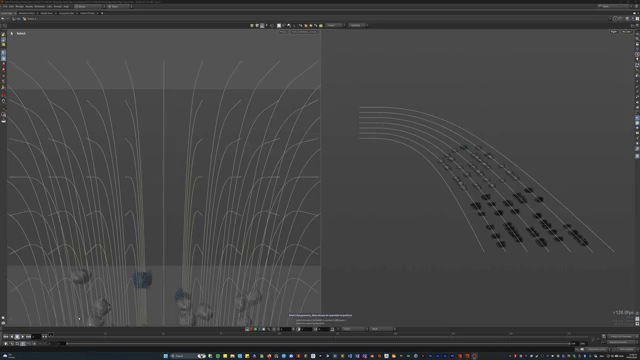The image size is (640, 360).
Task: Click the white square display icon in toolbar
Action: coord(279,25)
